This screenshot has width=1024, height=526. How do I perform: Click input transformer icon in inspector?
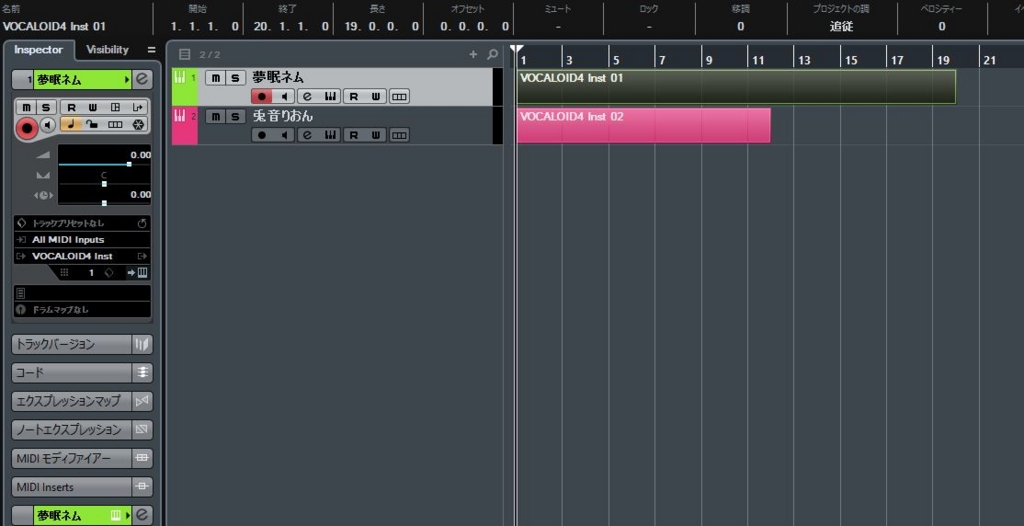pyautogui.click(x=137, y=107)
